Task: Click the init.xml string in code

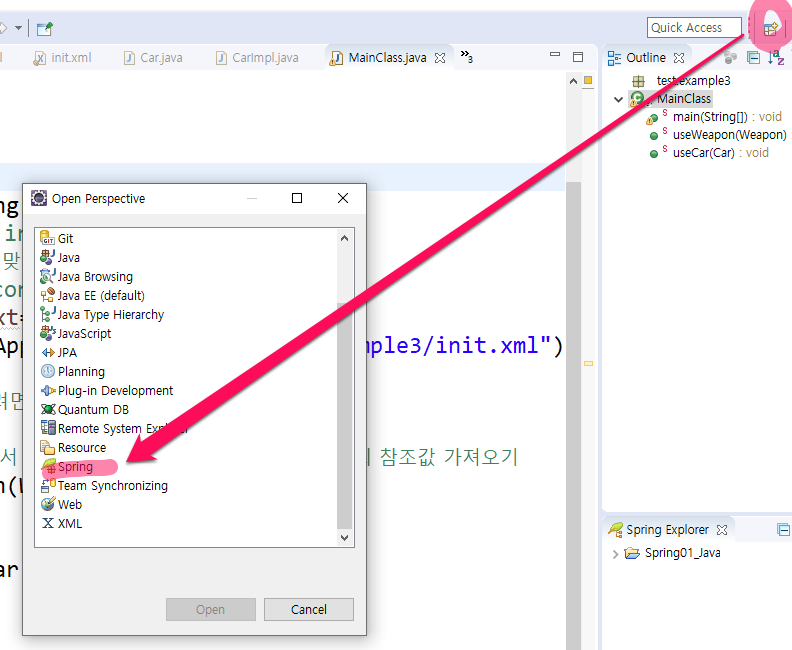Action: 462,346
